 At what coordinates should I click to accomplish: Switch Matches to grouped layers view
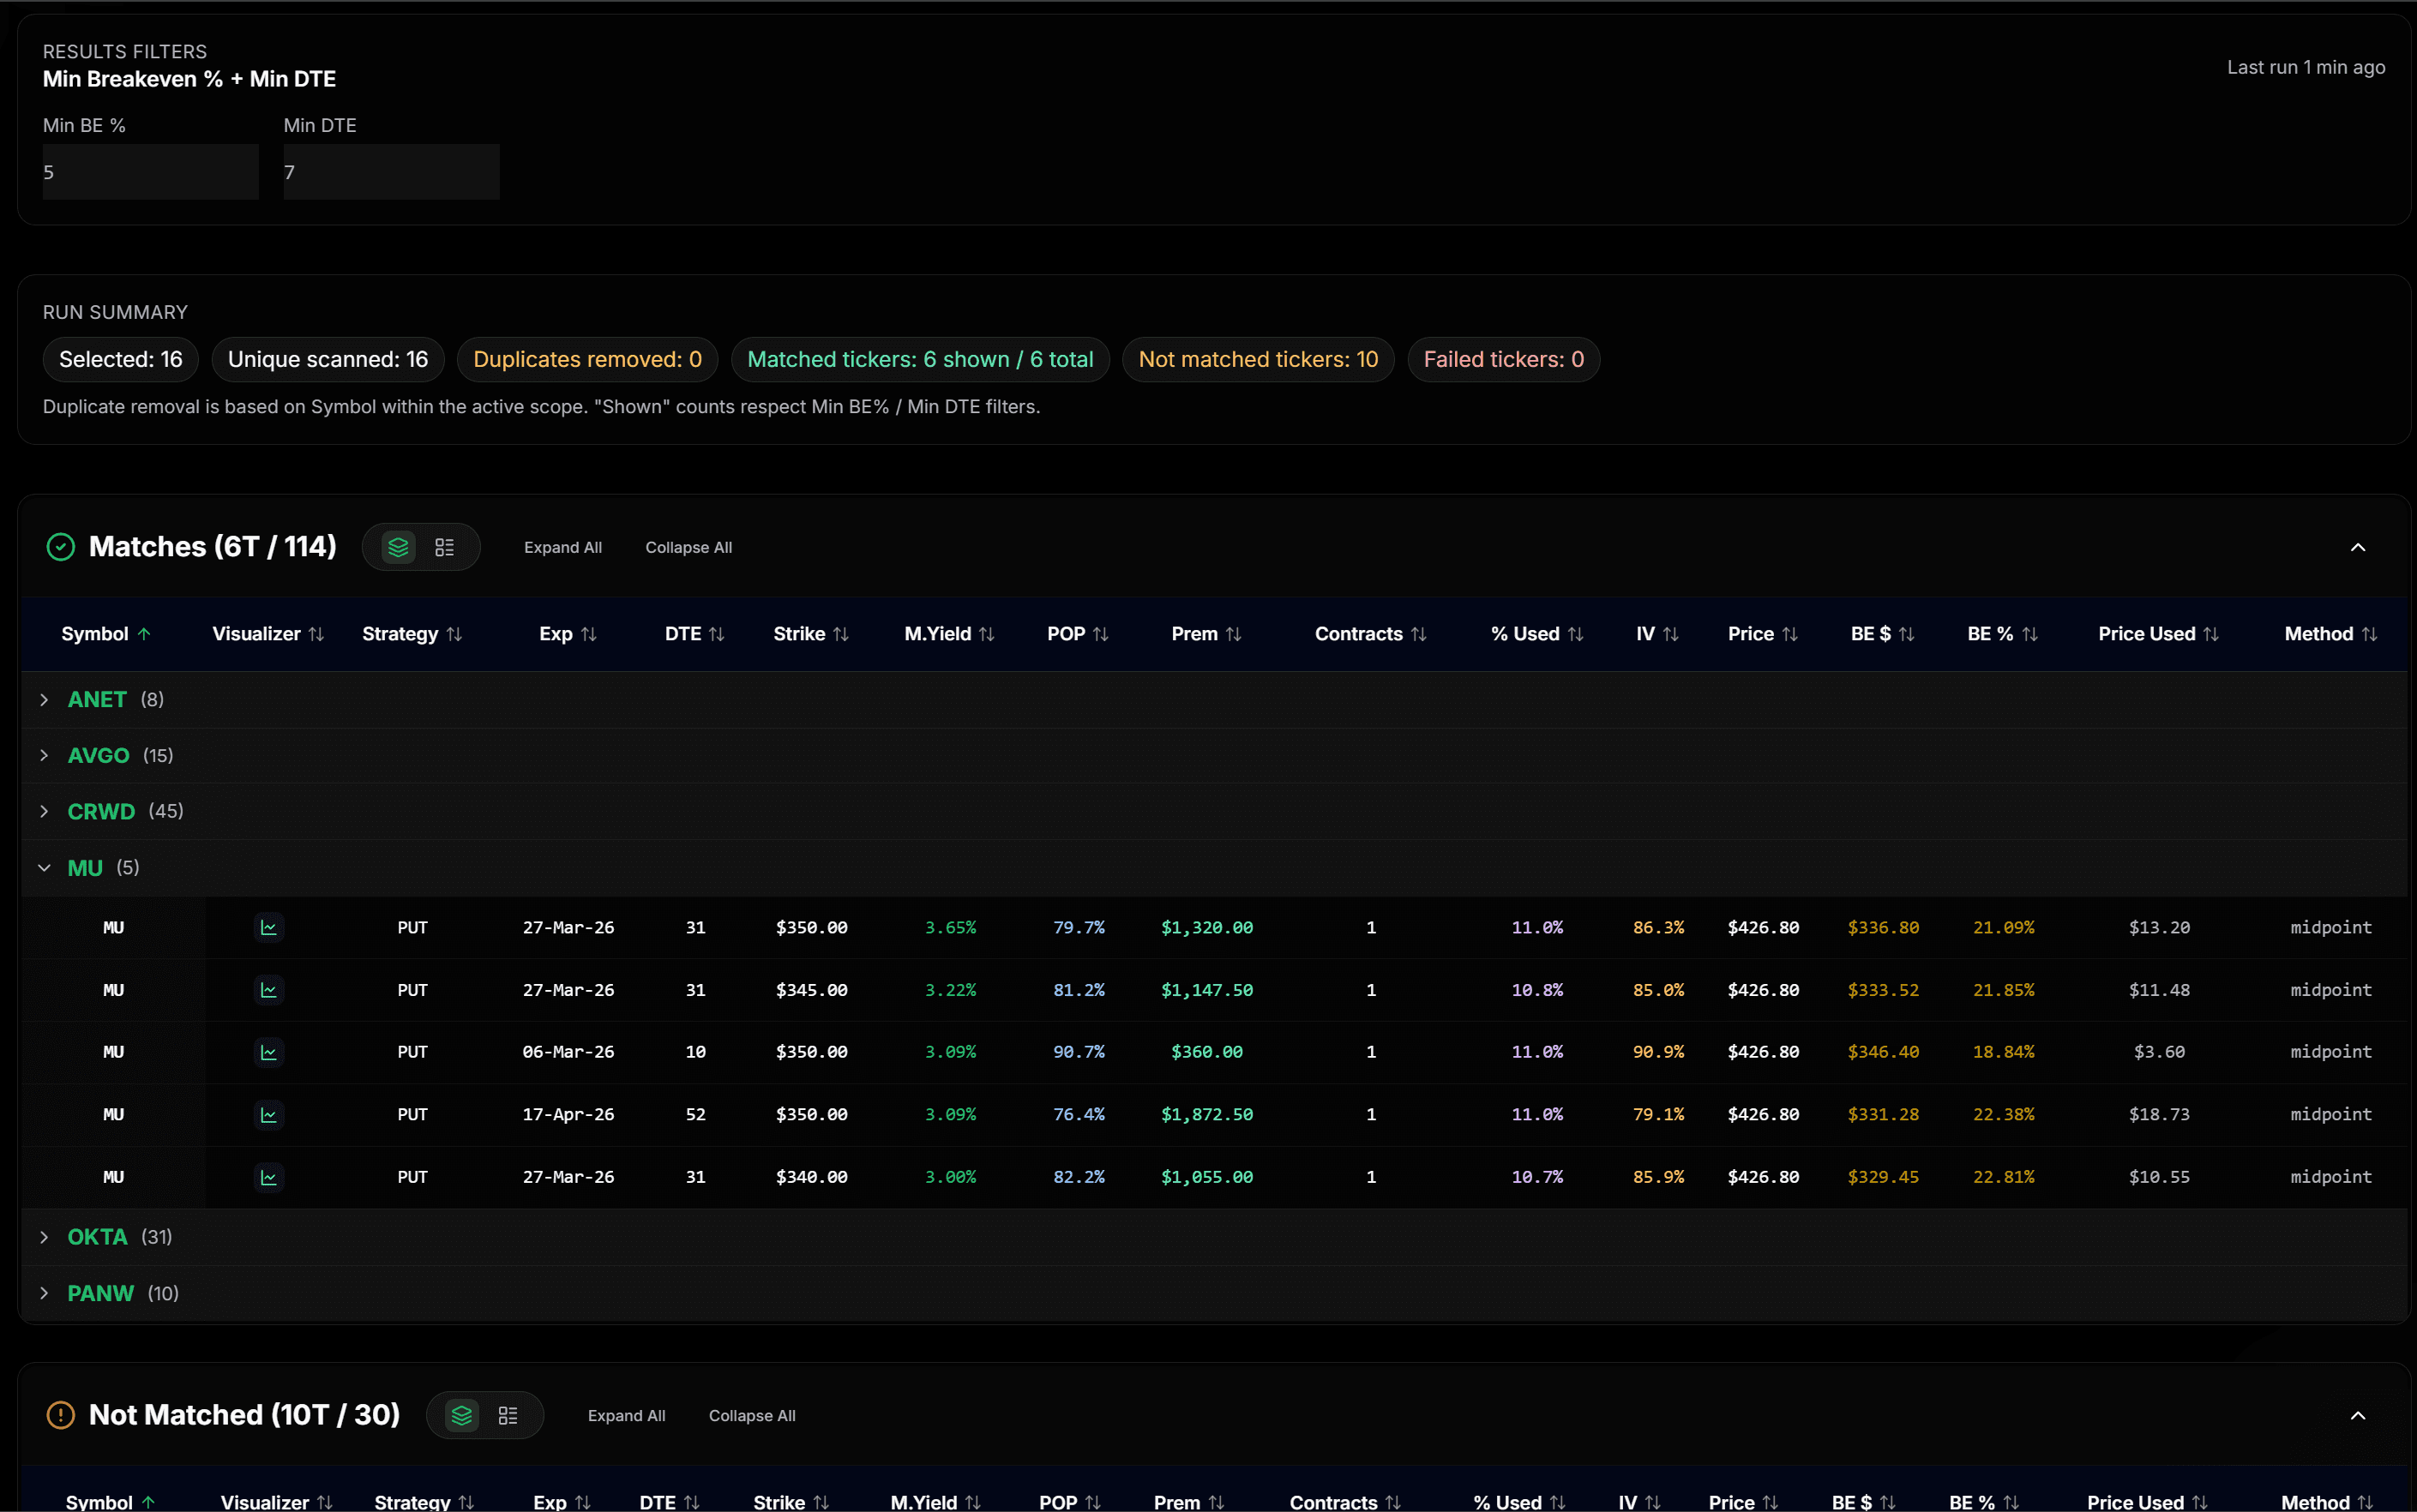(398, 547)
